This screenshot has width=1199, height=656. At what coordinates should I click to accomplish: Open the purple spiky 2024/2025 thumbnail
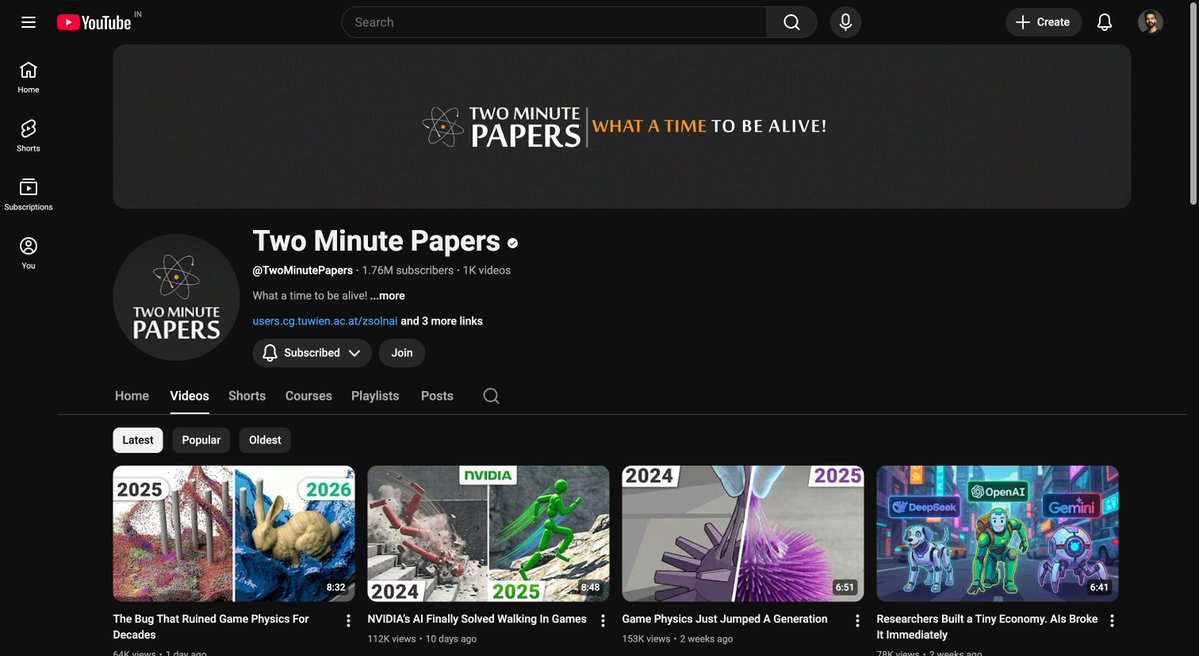coord(742,534)
